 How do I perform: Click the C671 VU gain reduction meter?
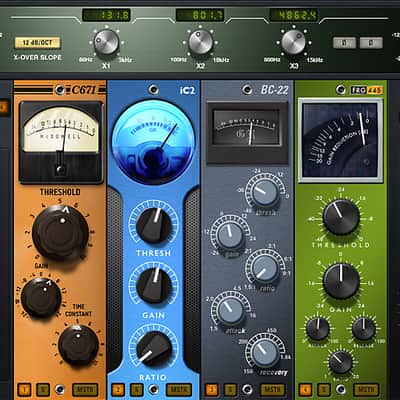[61, 141]
